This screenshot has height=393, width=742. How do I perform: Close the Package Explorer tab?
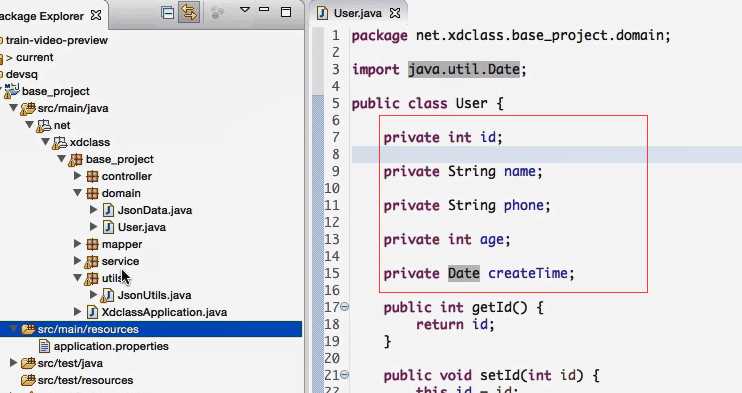click(x=96, y=15)
